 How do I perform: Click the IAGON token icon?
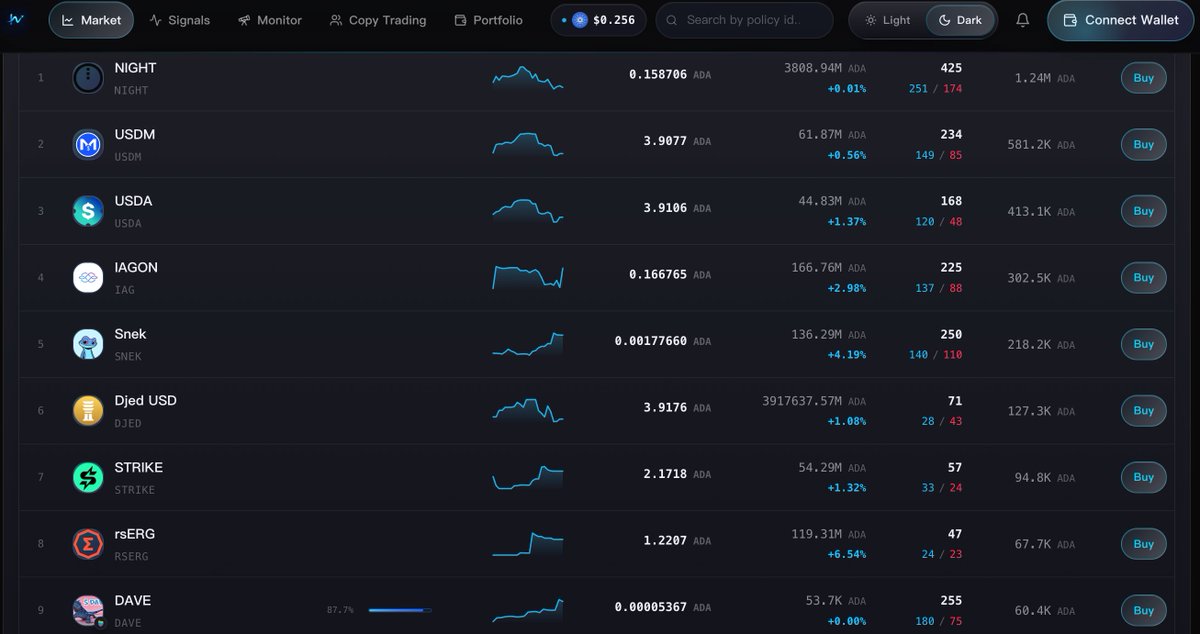click(88, 277)
